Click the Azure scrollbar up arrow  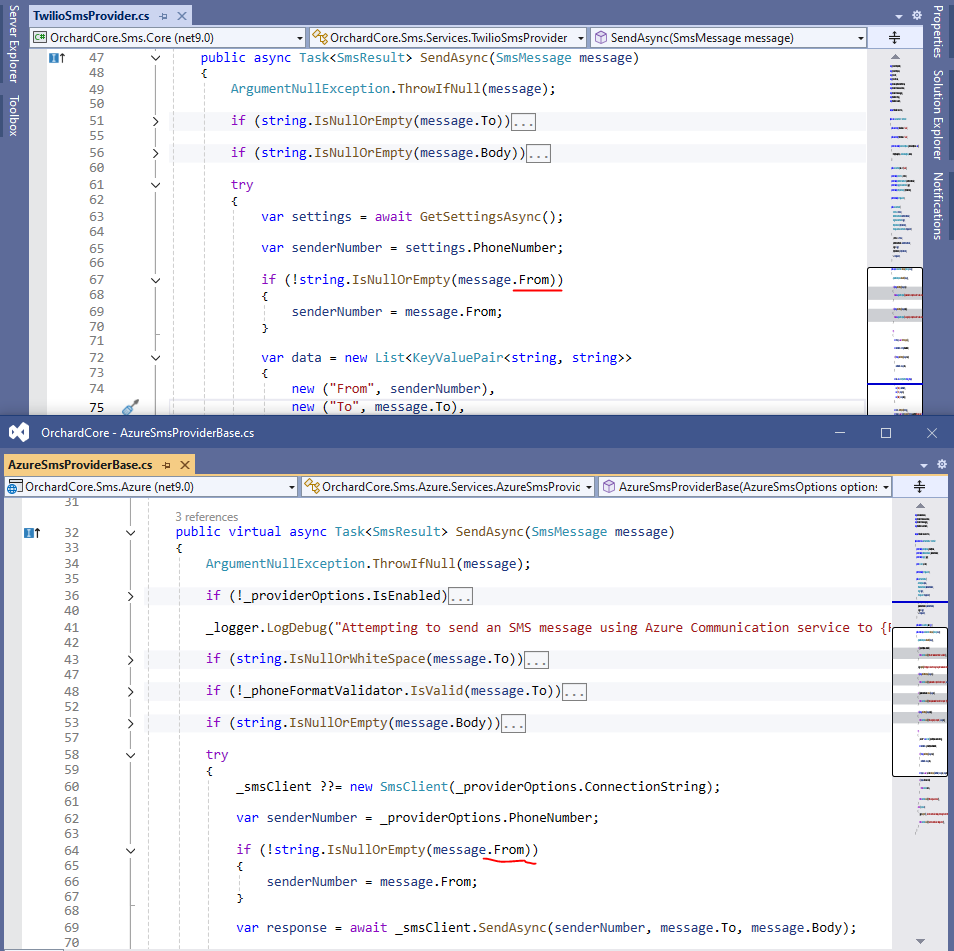pos(920,506)
